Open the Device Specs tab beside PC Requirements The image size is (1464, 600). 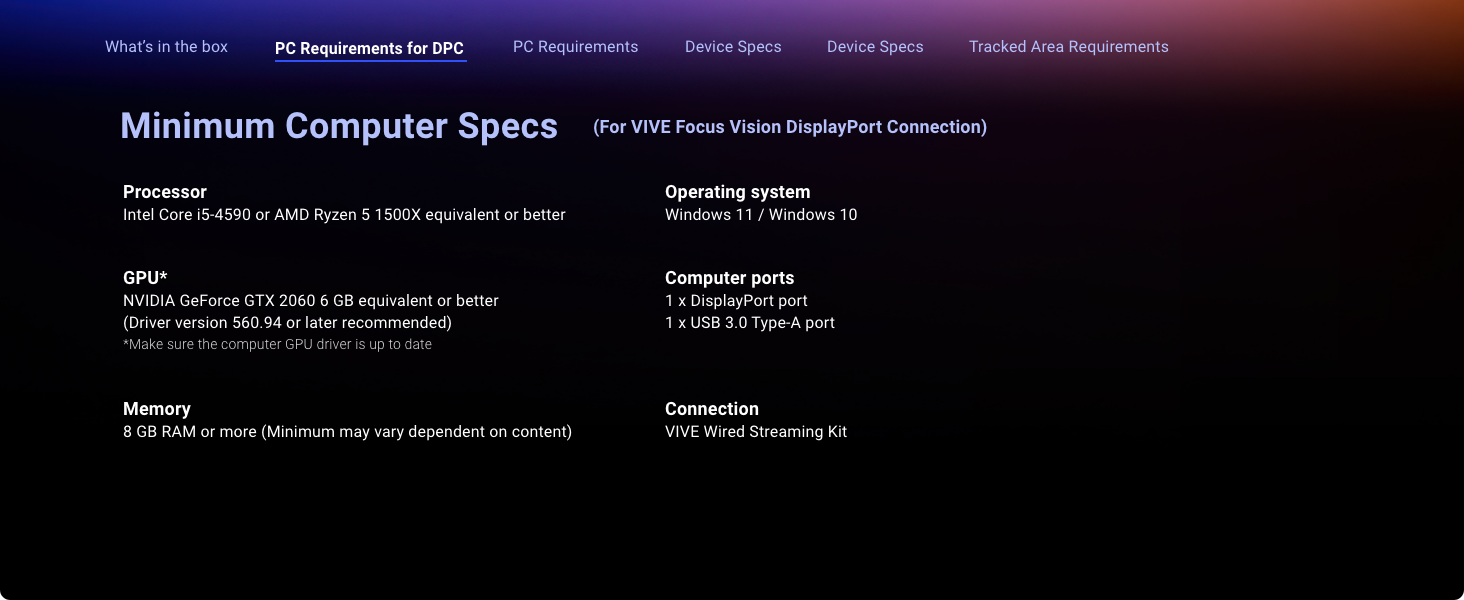[733, 47]
